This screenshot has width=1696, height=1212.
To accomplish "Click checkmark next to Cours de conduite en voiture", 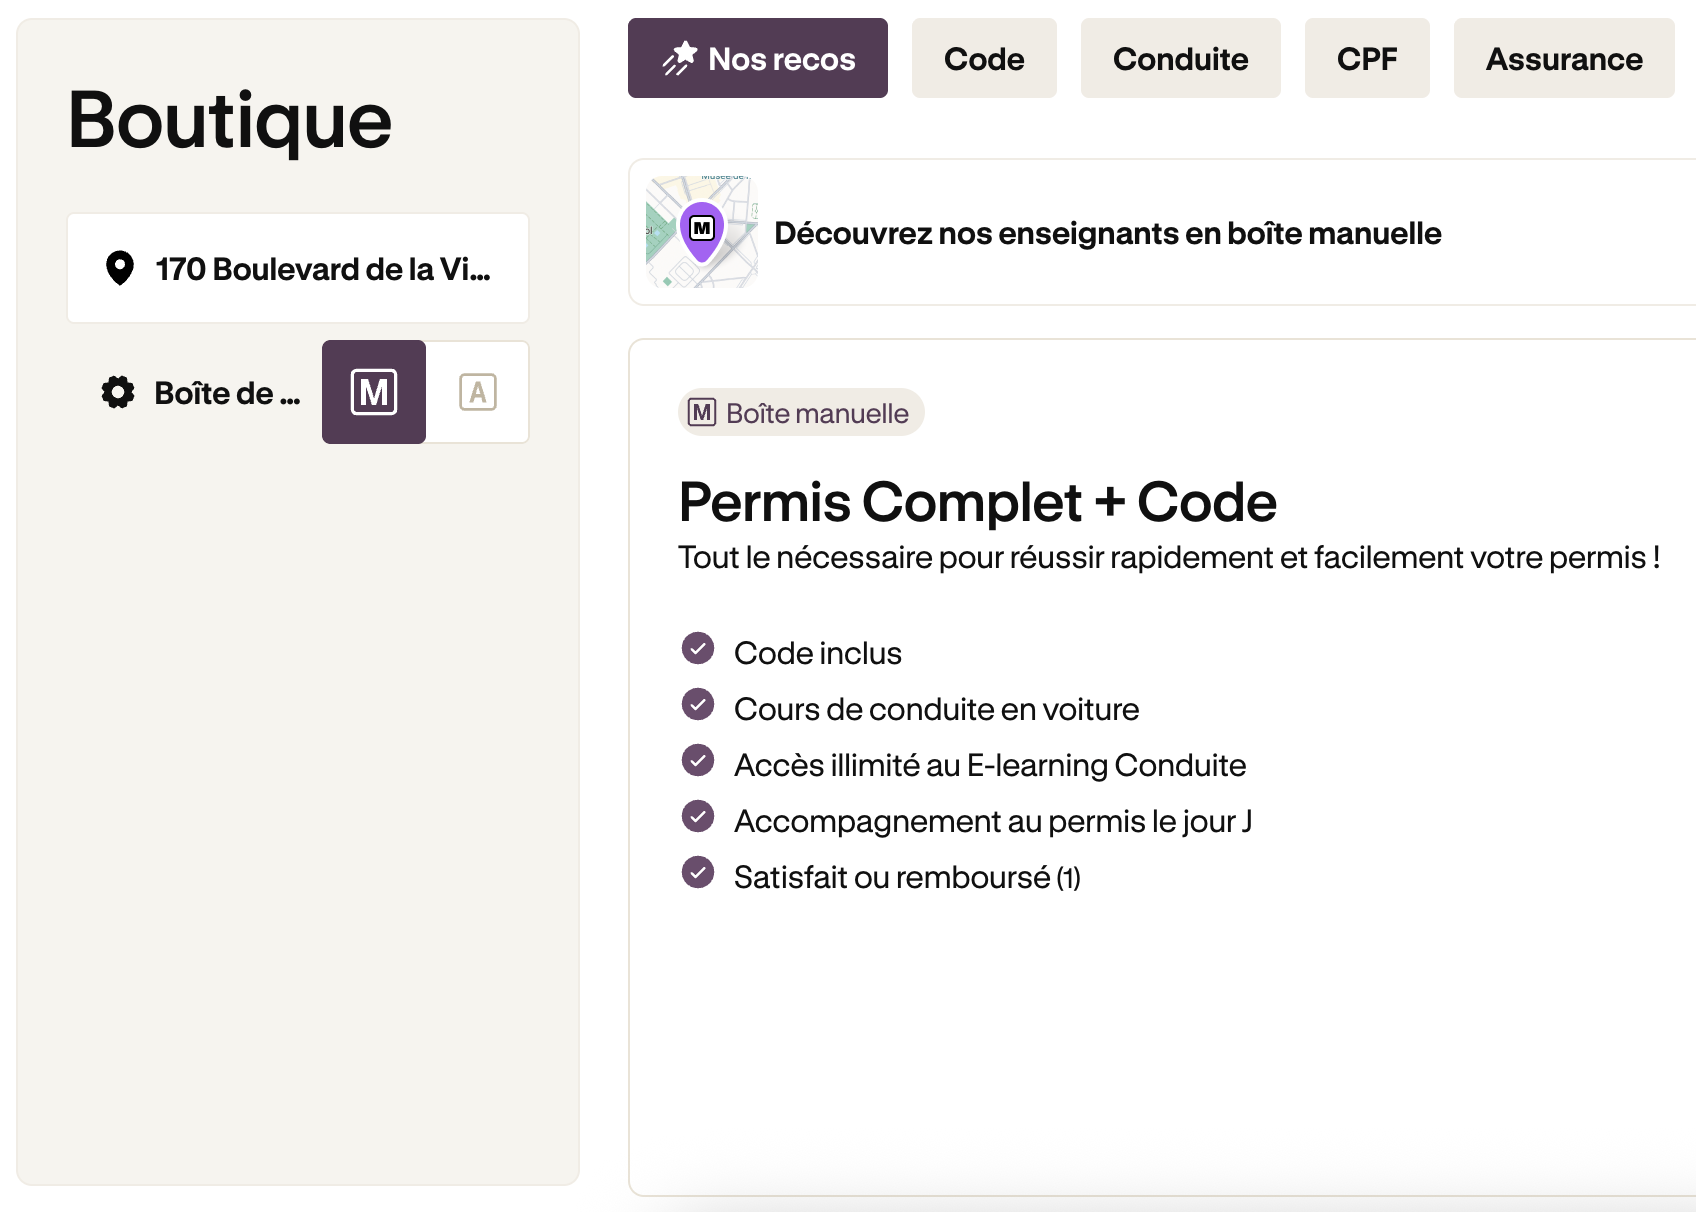I will 698,704.
